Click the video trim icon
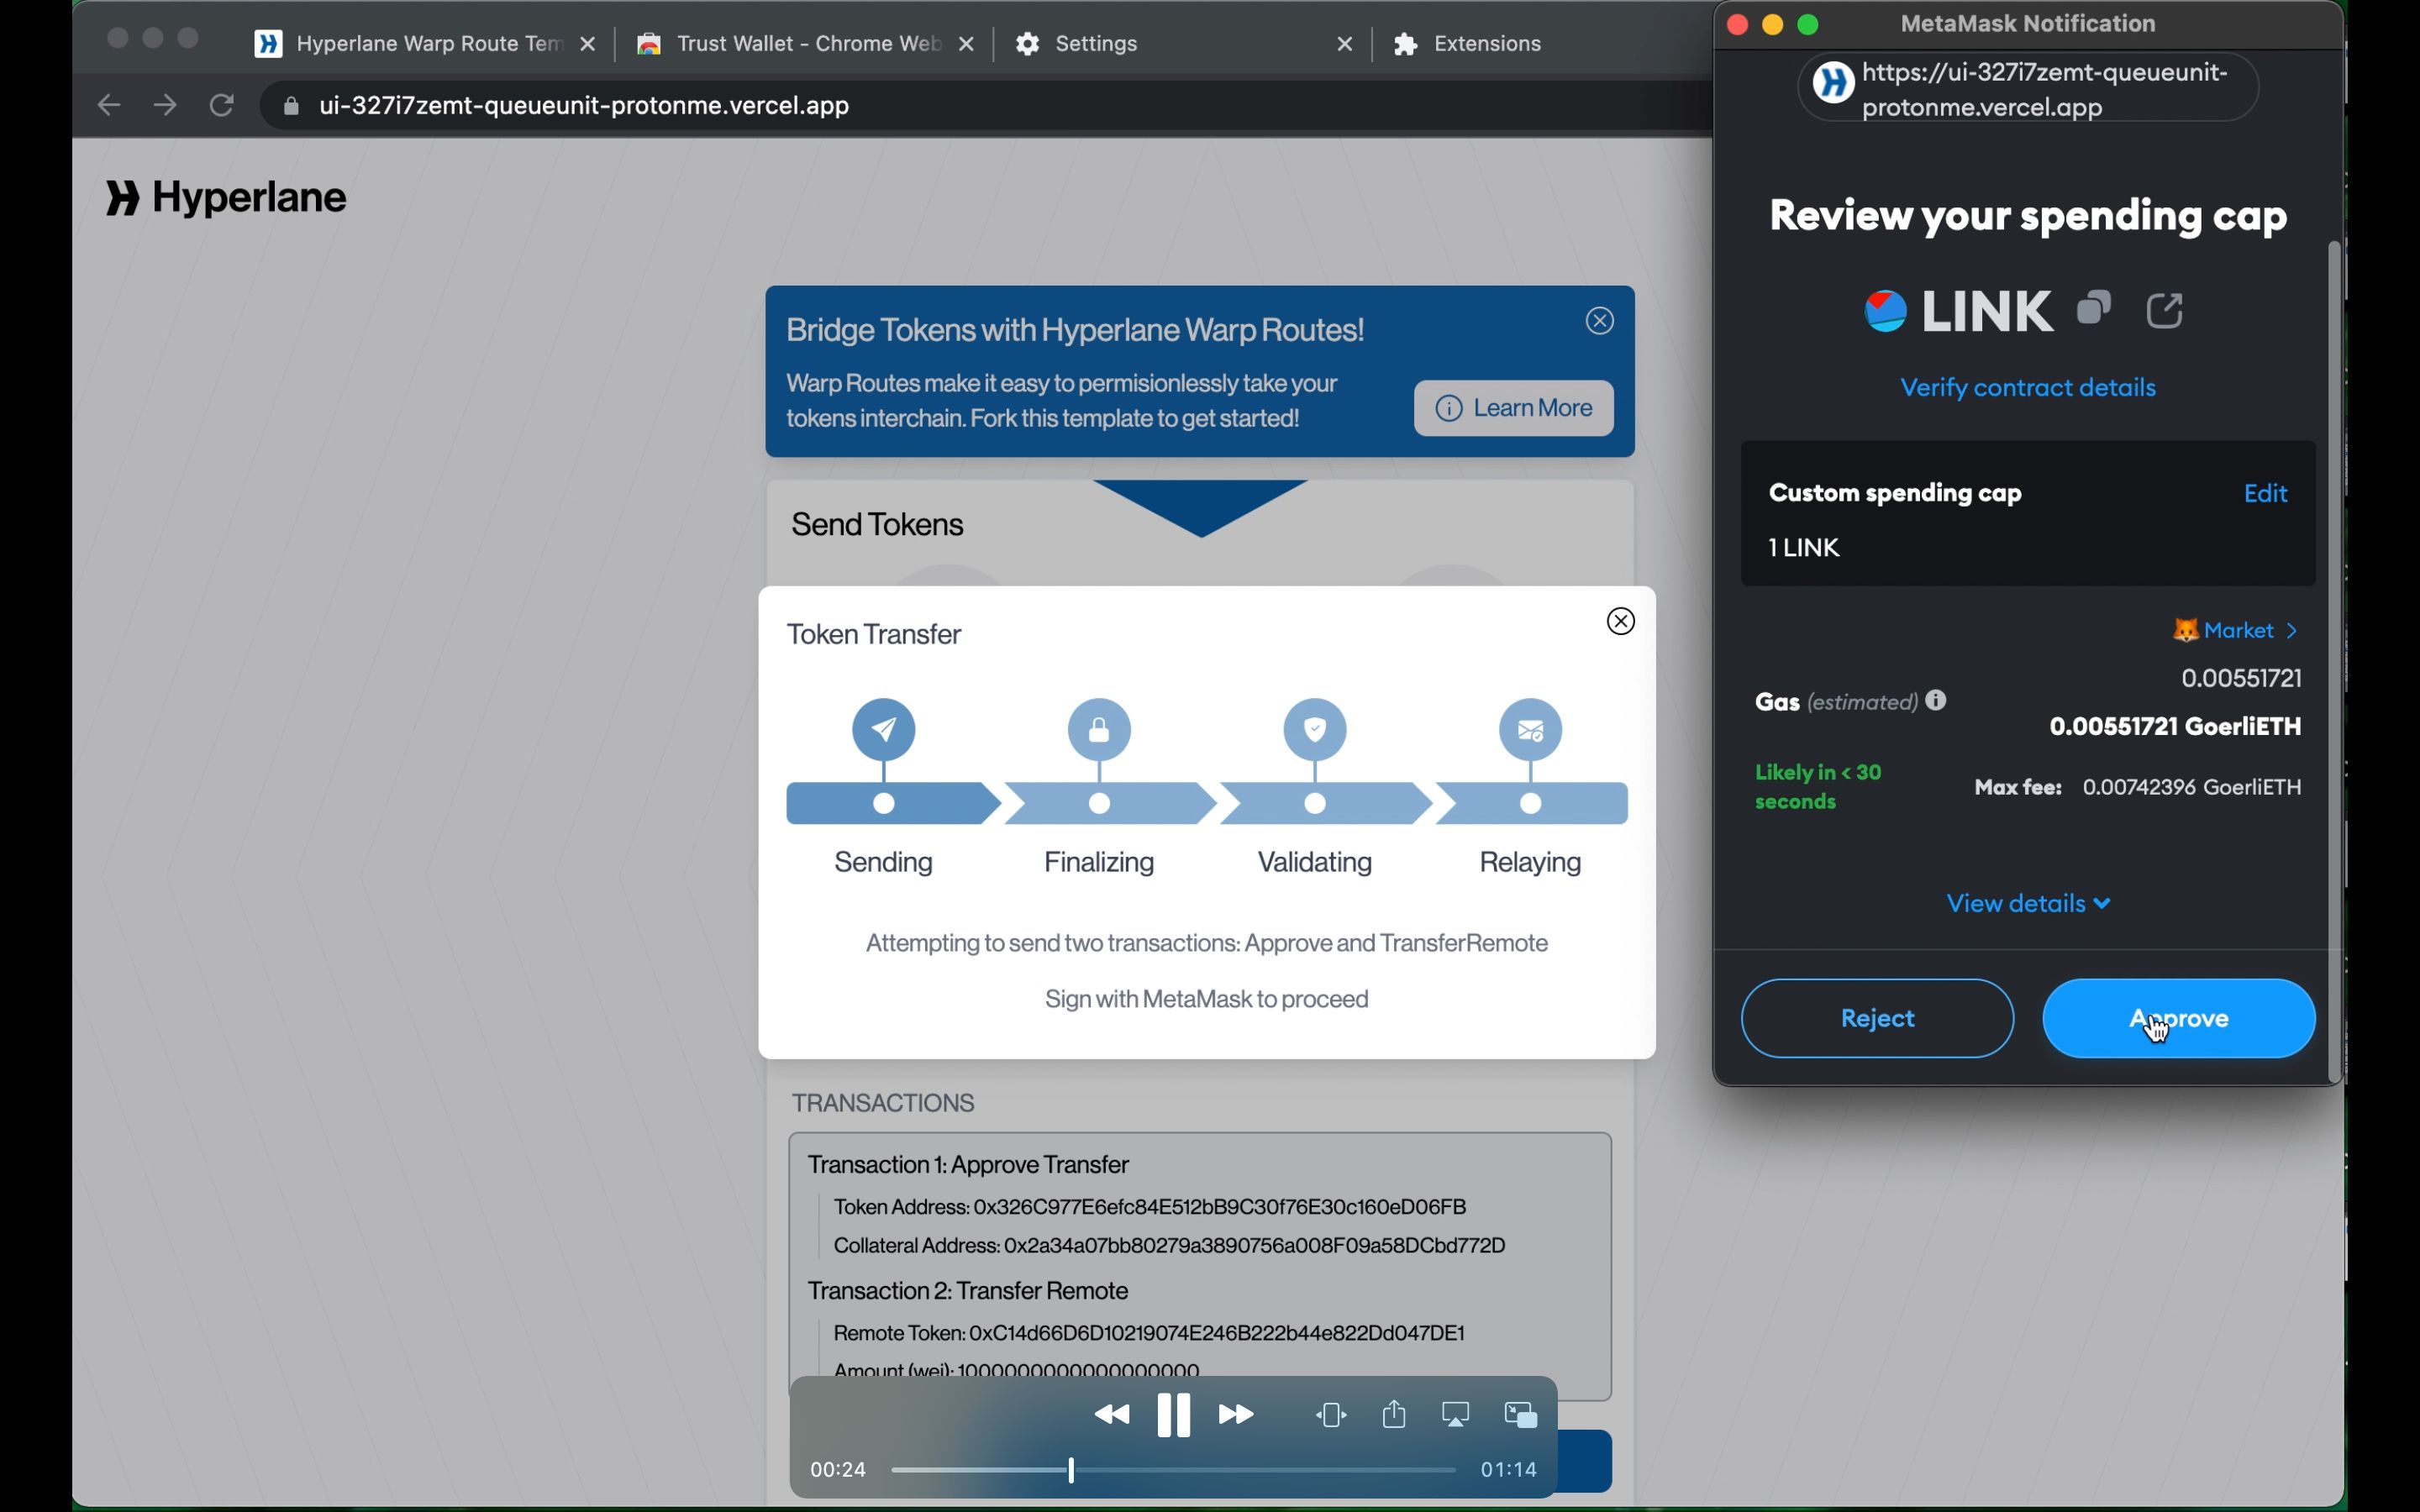2420x1512 pixels. (1332, 1415)
